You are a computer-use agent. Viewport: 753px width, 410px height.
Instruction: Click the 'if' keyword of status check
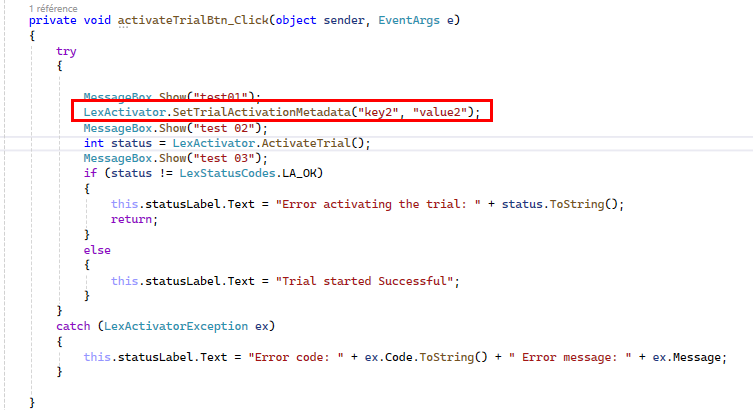point(90,173)
